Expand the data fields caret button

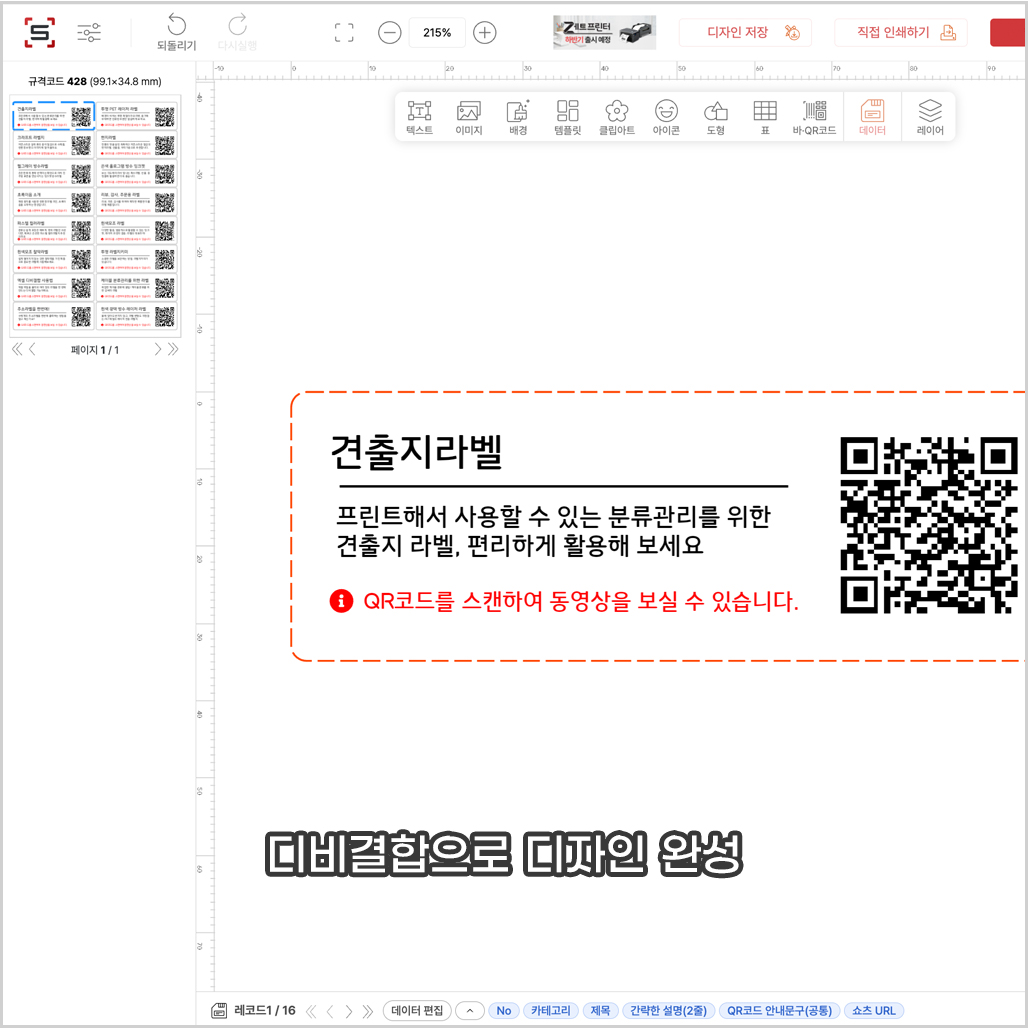pyautogui.click(x=469, y=1010)
